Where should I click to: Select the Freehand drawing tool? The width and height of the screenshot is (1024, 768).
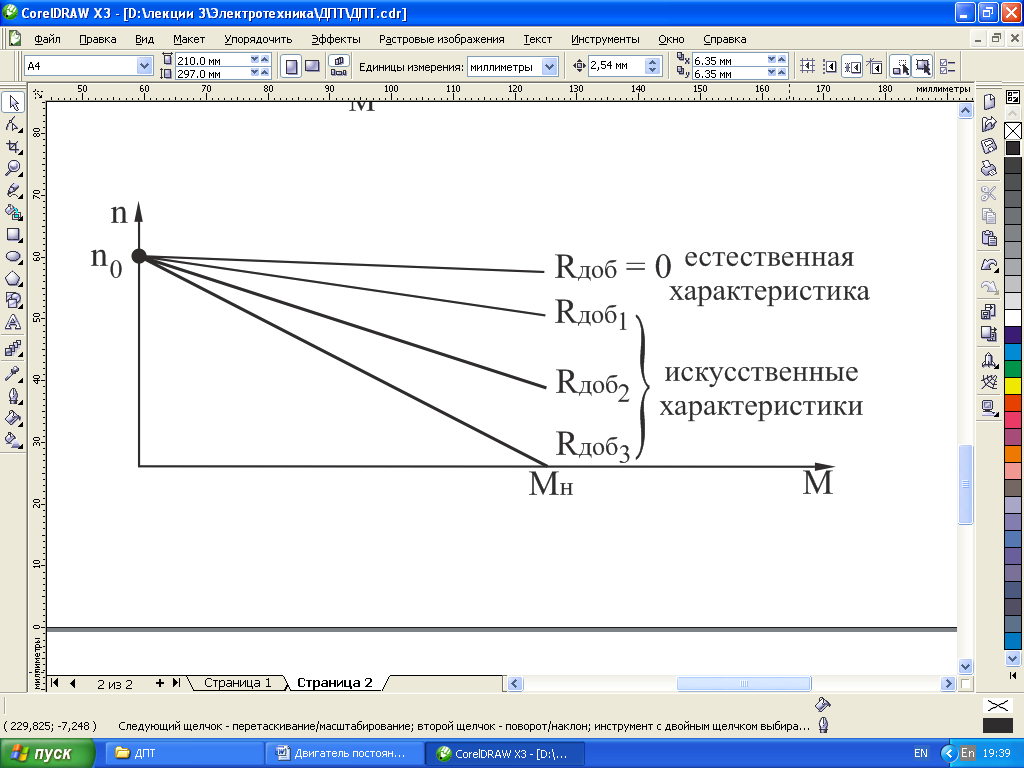(13, 191)
